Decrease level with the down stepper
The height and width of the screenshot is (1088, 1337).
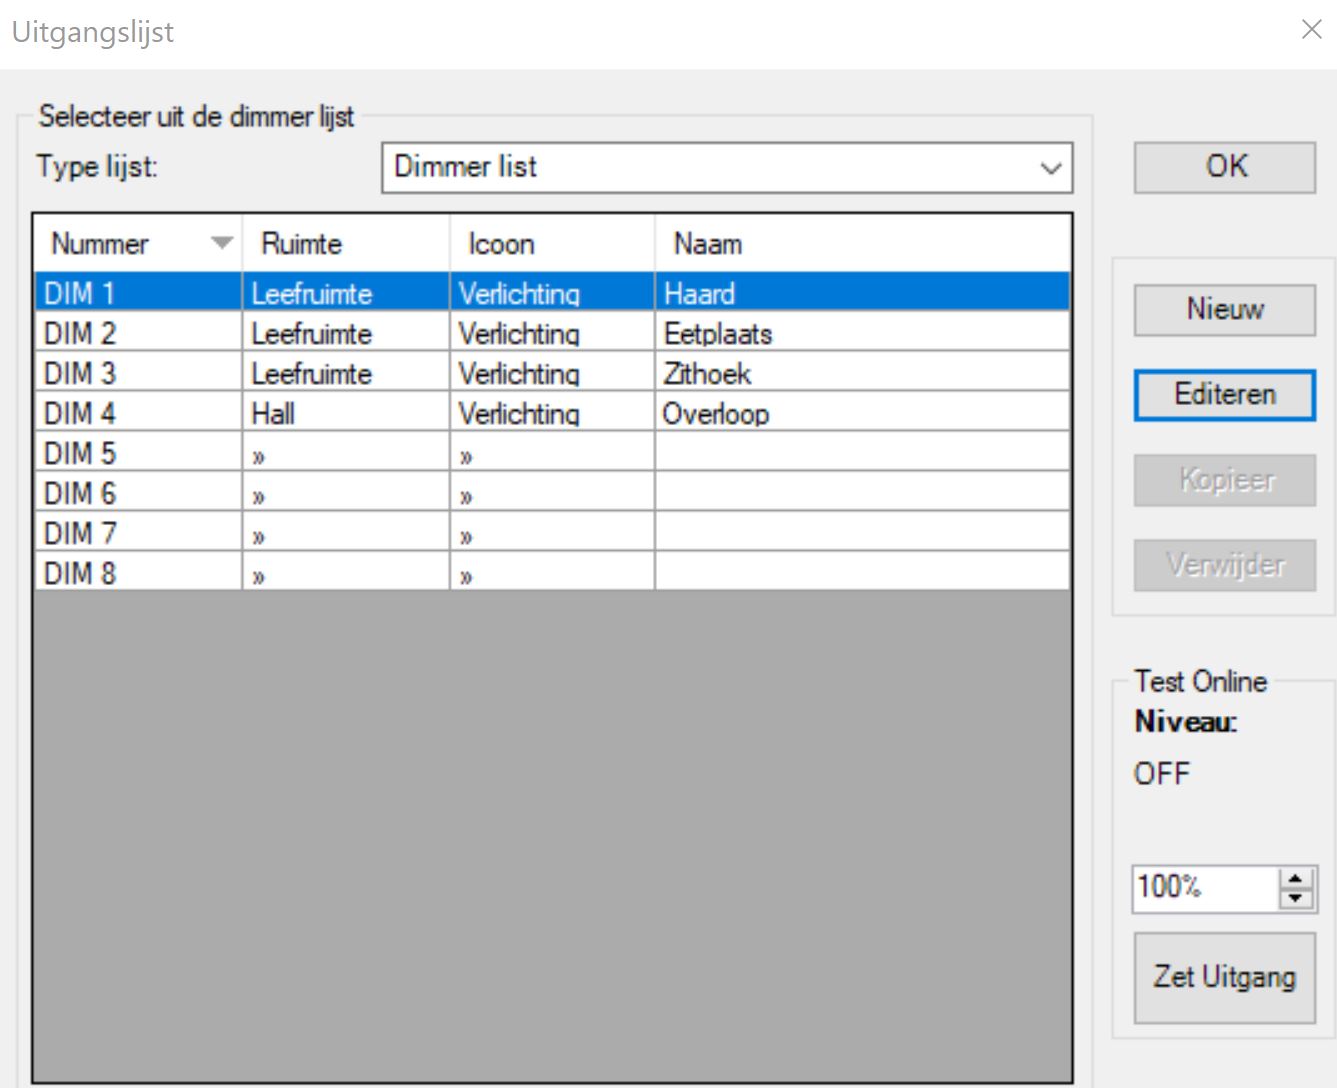(1295, 896)
